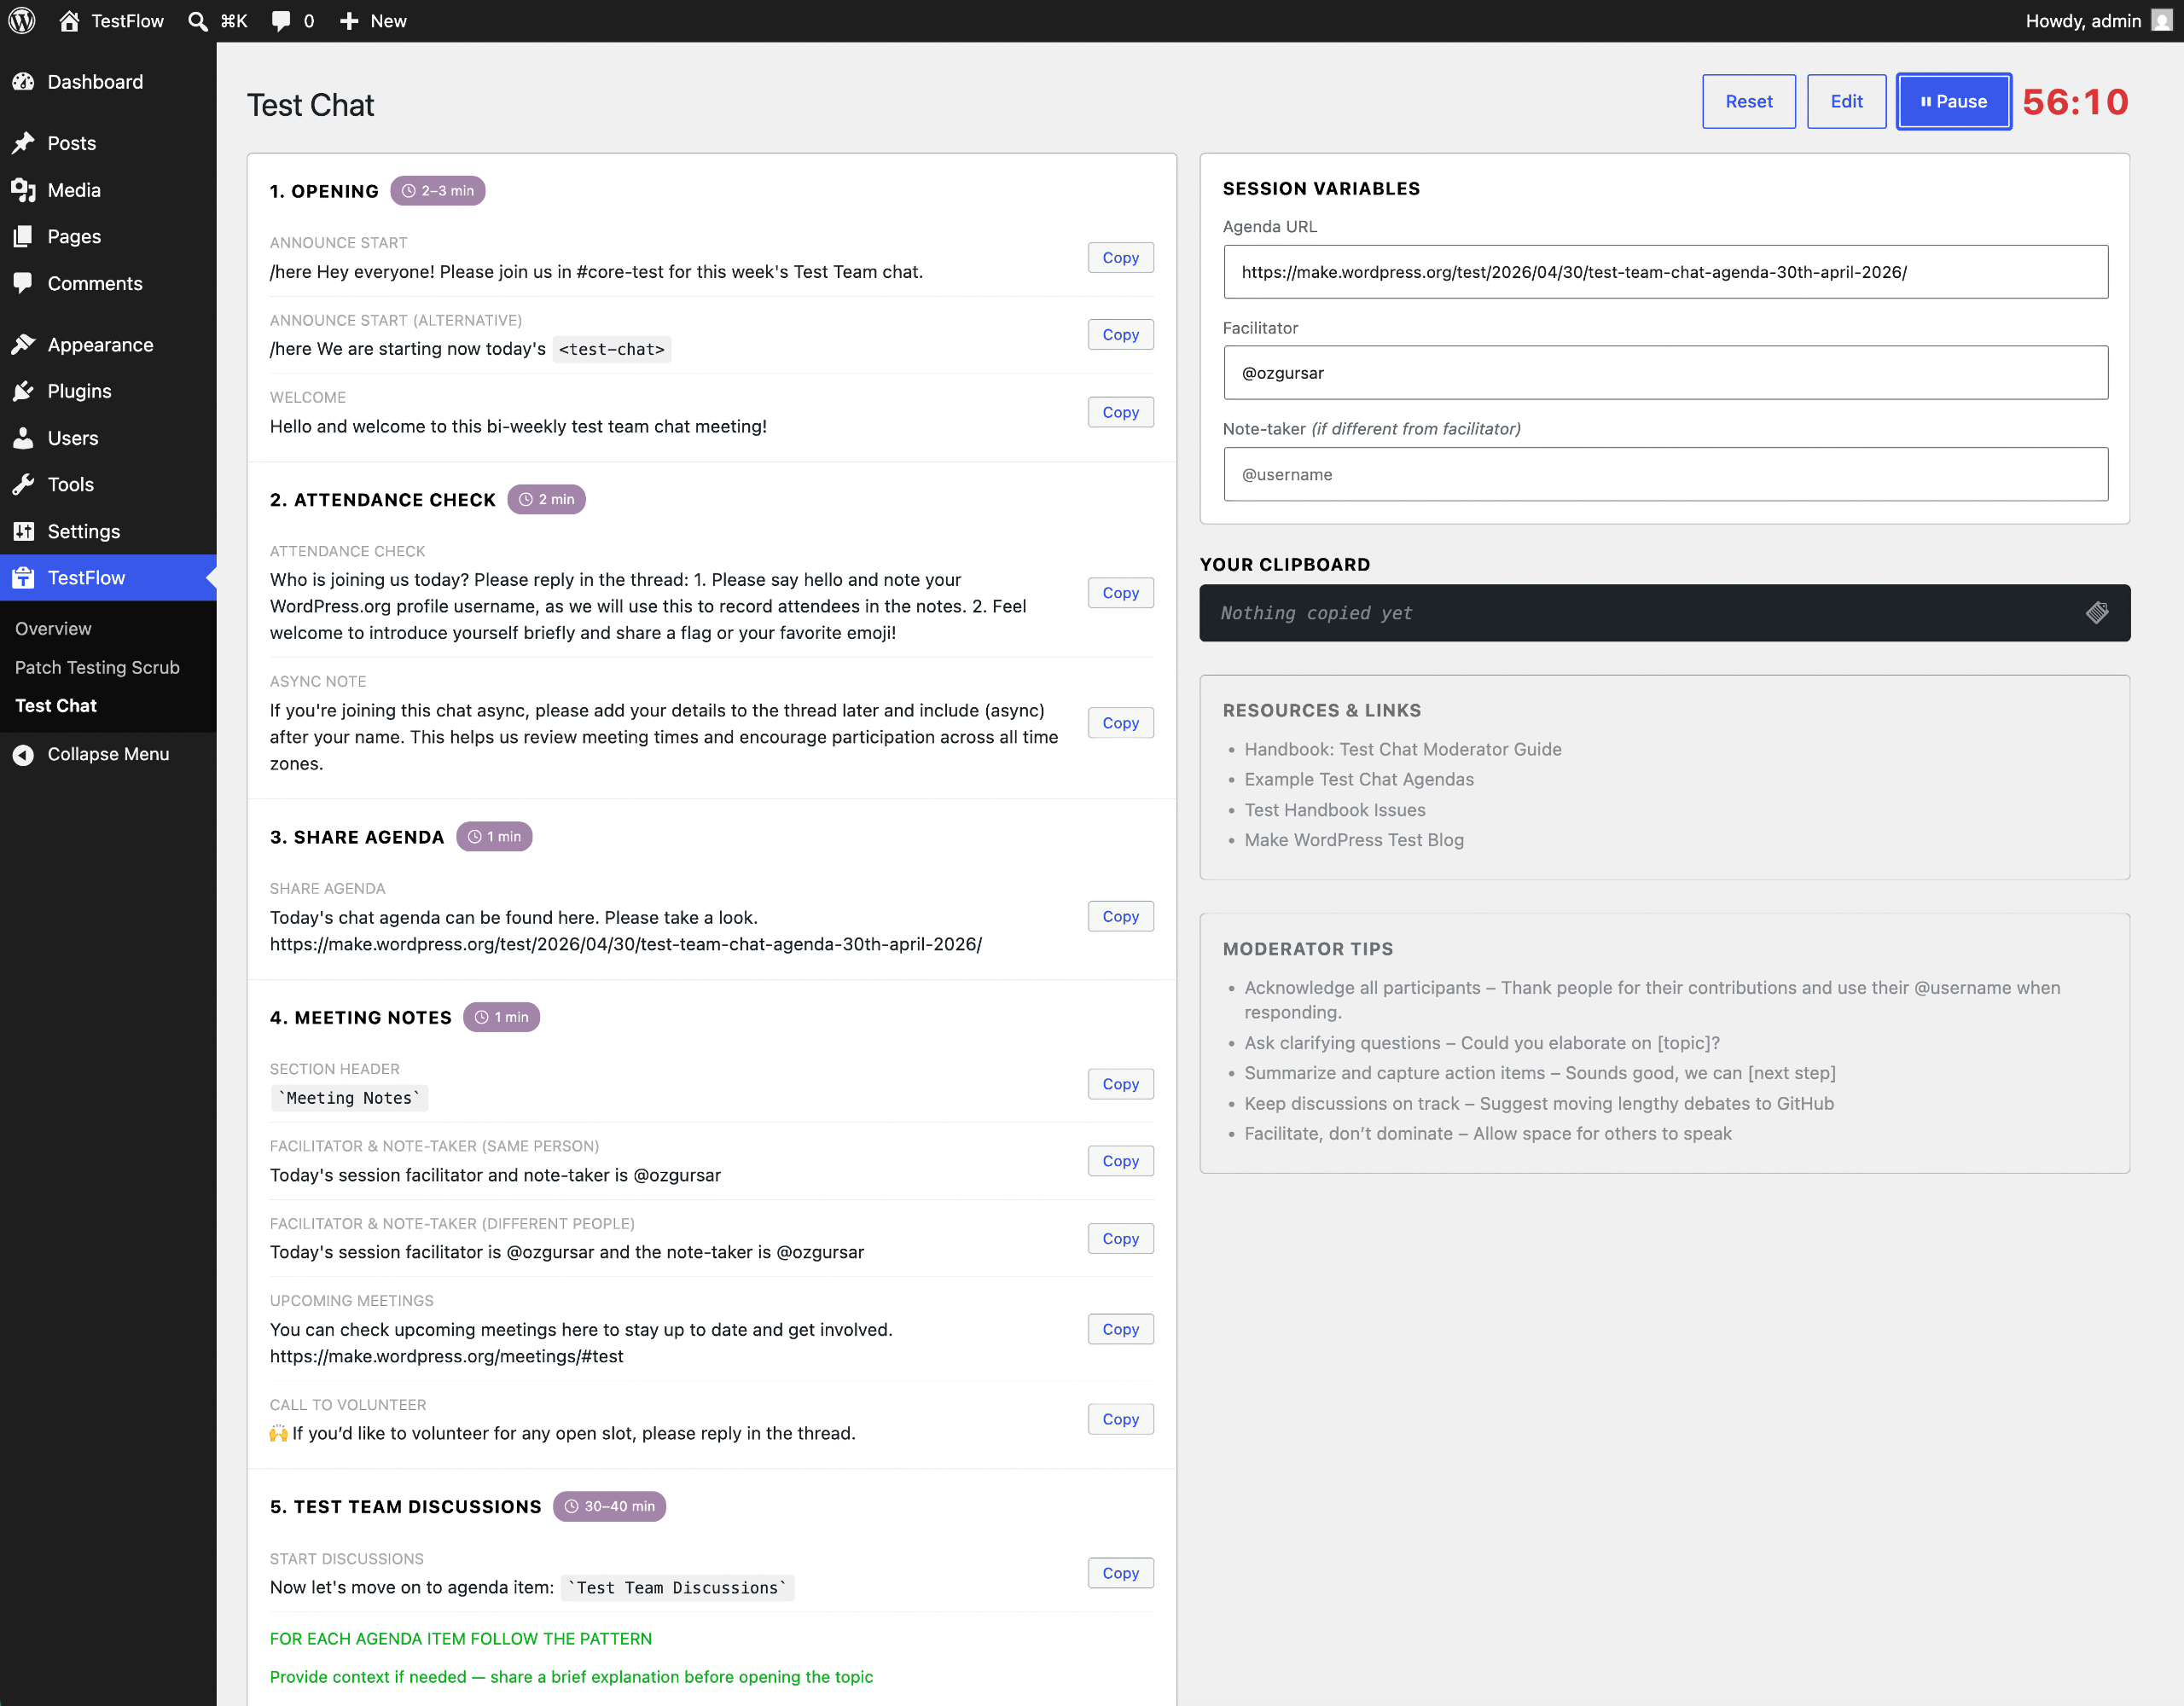Click the Posts pushpin icon
2184x1706 pixels.
point(24,143)
